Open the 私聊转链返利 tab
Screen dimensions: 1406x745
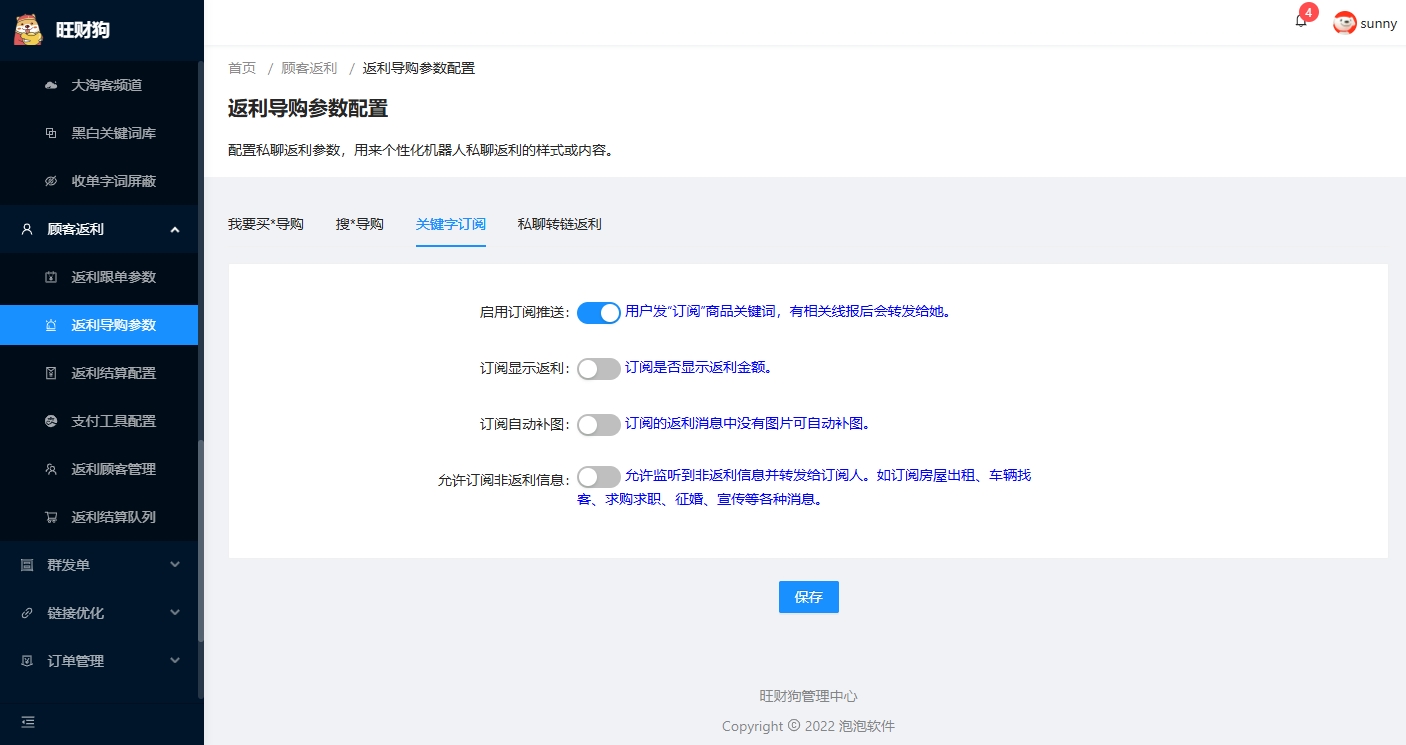point(559,224)
